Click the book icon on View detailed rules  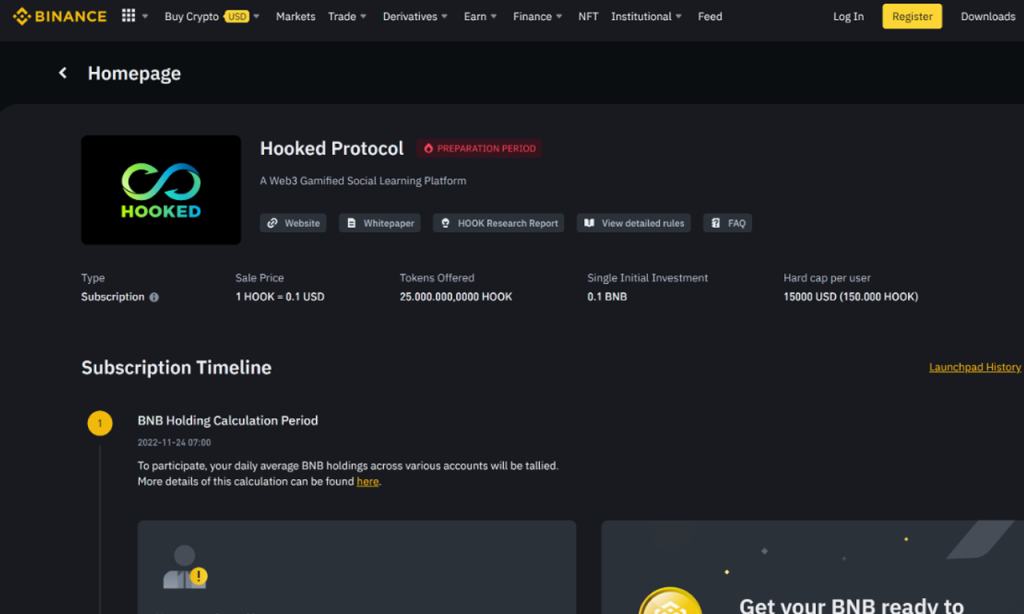tap(589, 223)
